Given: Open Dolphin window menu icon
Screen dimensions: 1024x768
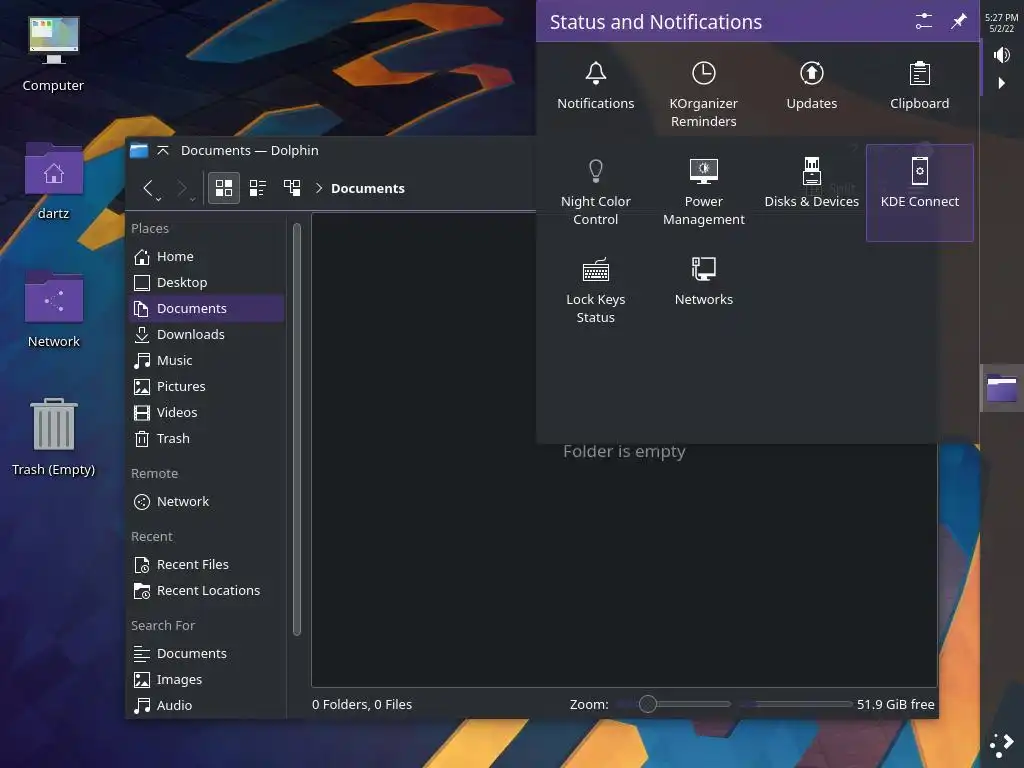Looking at the screenshot, I should (138, 151).
